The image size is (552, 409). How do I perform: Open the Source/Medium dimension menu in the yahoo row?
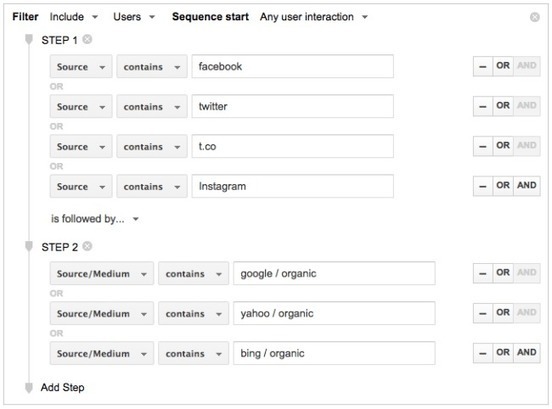[102, 313]
